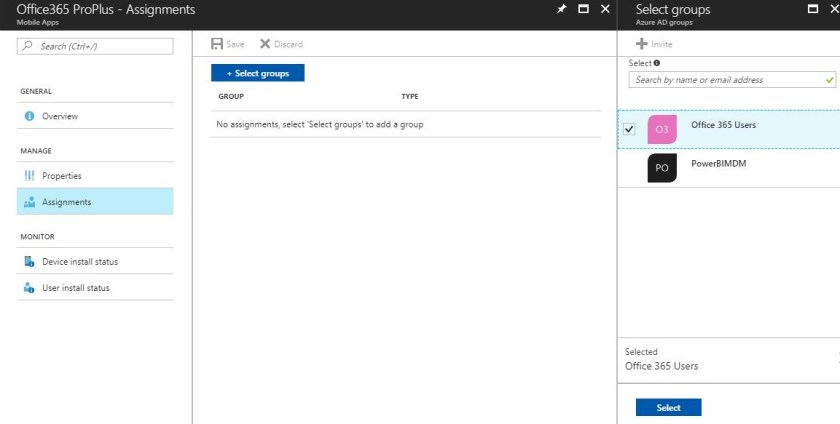
Task: Click the MONITOR section heading
Action: click(38, 236)
